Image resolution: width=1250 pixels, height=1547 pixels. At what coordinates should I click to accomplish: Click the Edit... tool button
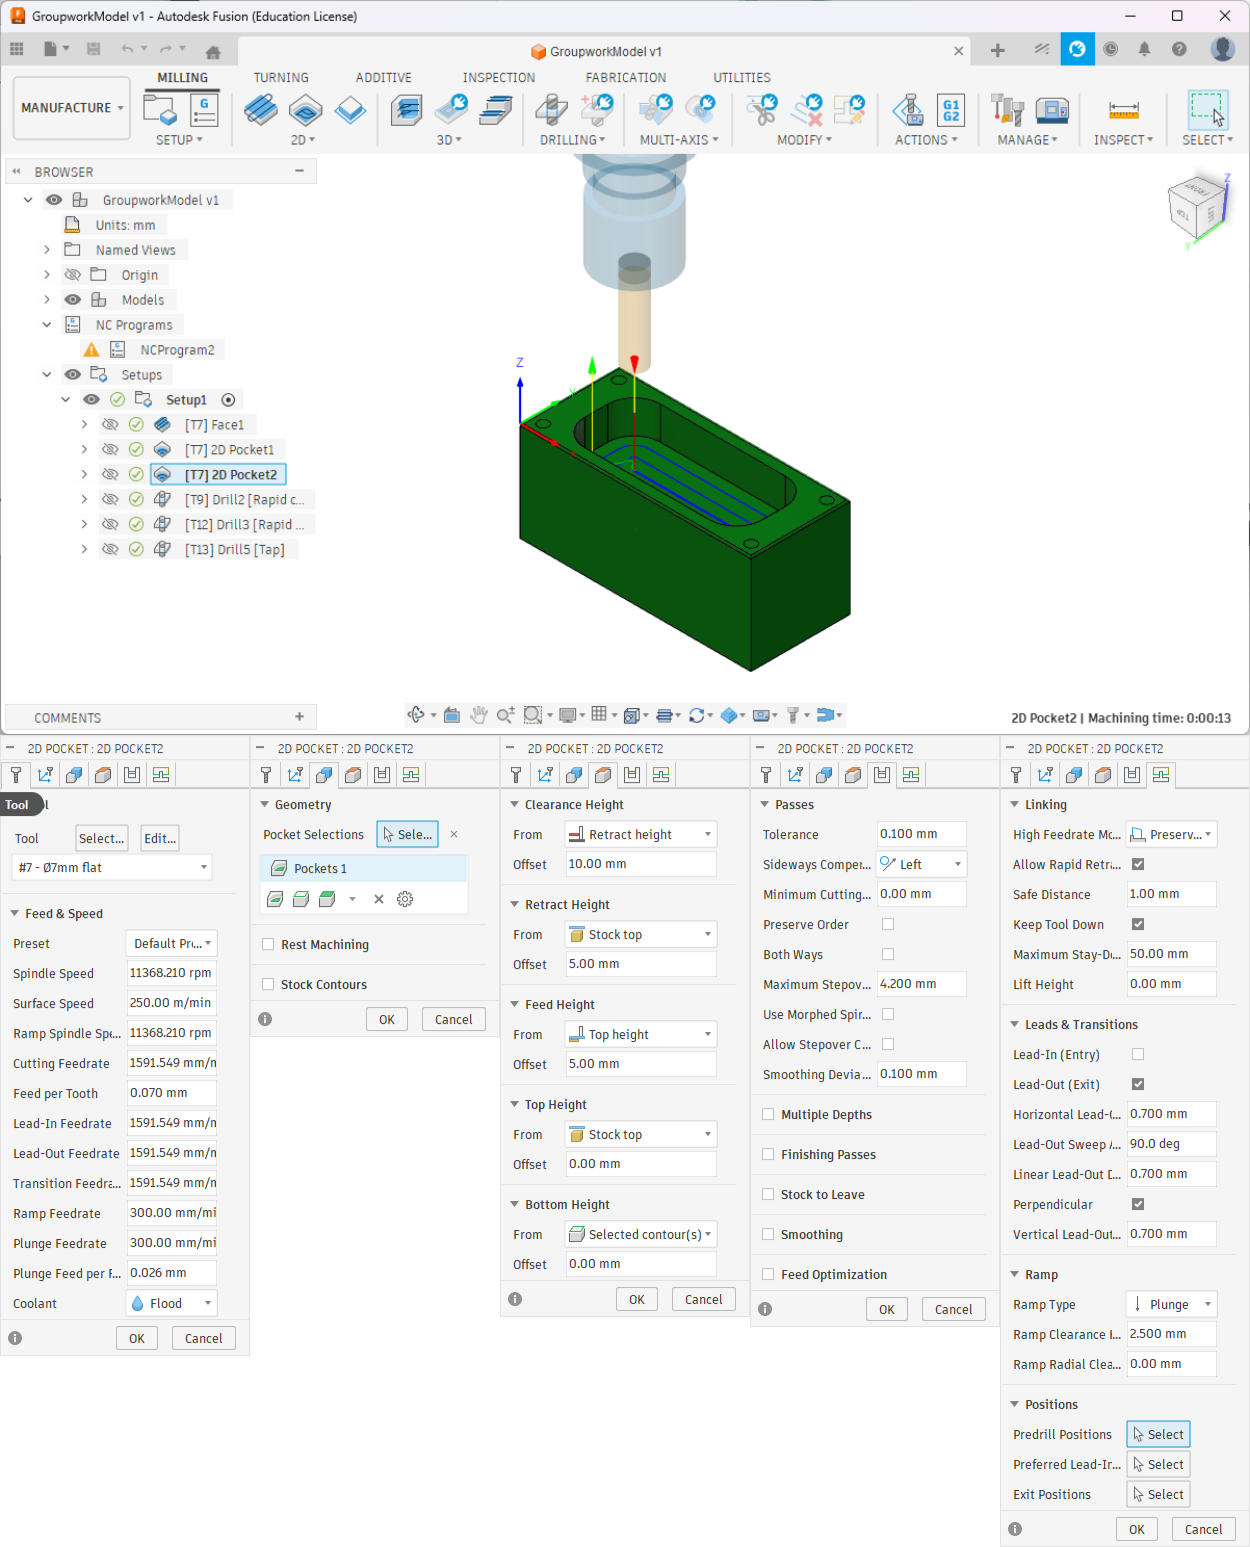(x=160, y=838)
